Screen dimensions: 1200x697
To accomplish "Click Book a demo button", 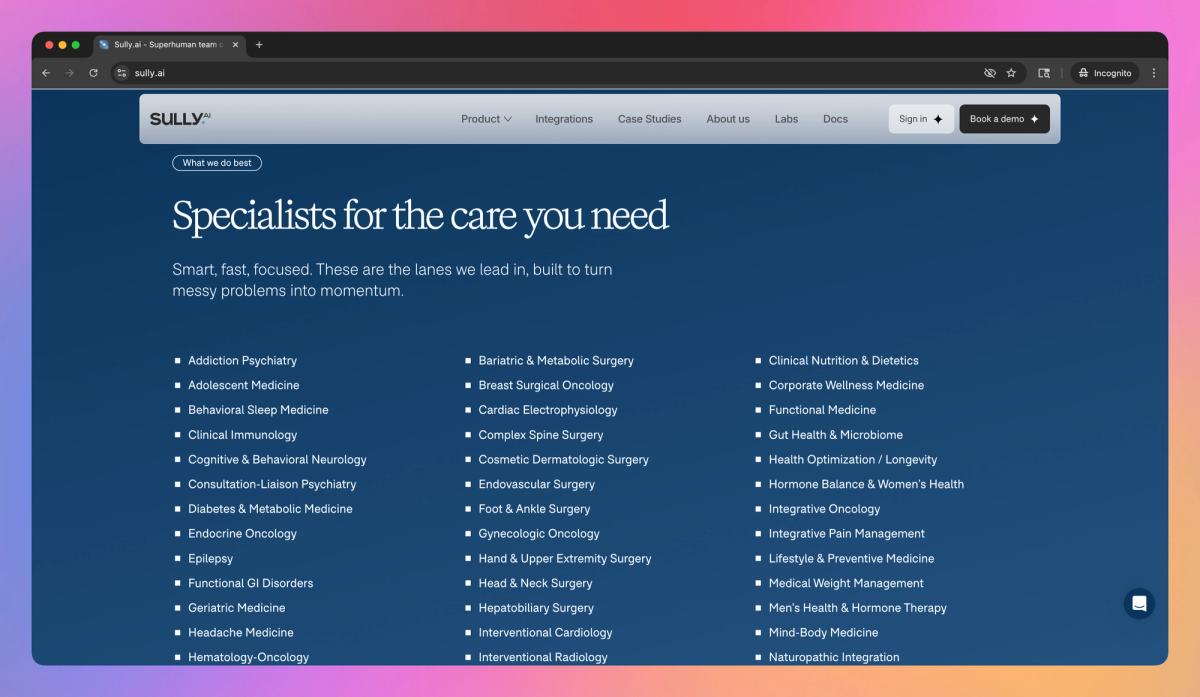I will [1004, 119].
